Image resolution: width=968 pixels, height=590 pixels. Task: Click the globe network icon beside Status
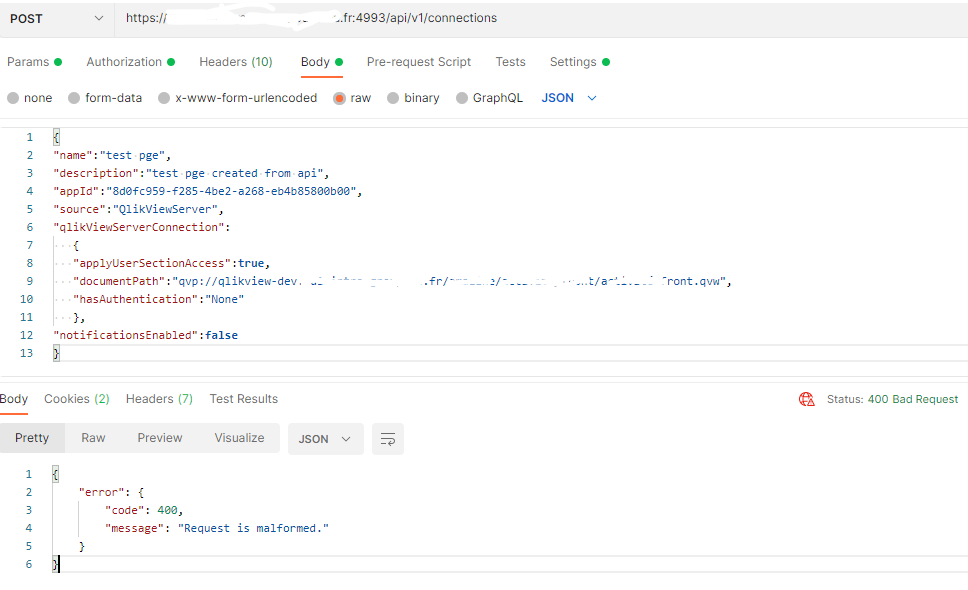click(807, 399)
